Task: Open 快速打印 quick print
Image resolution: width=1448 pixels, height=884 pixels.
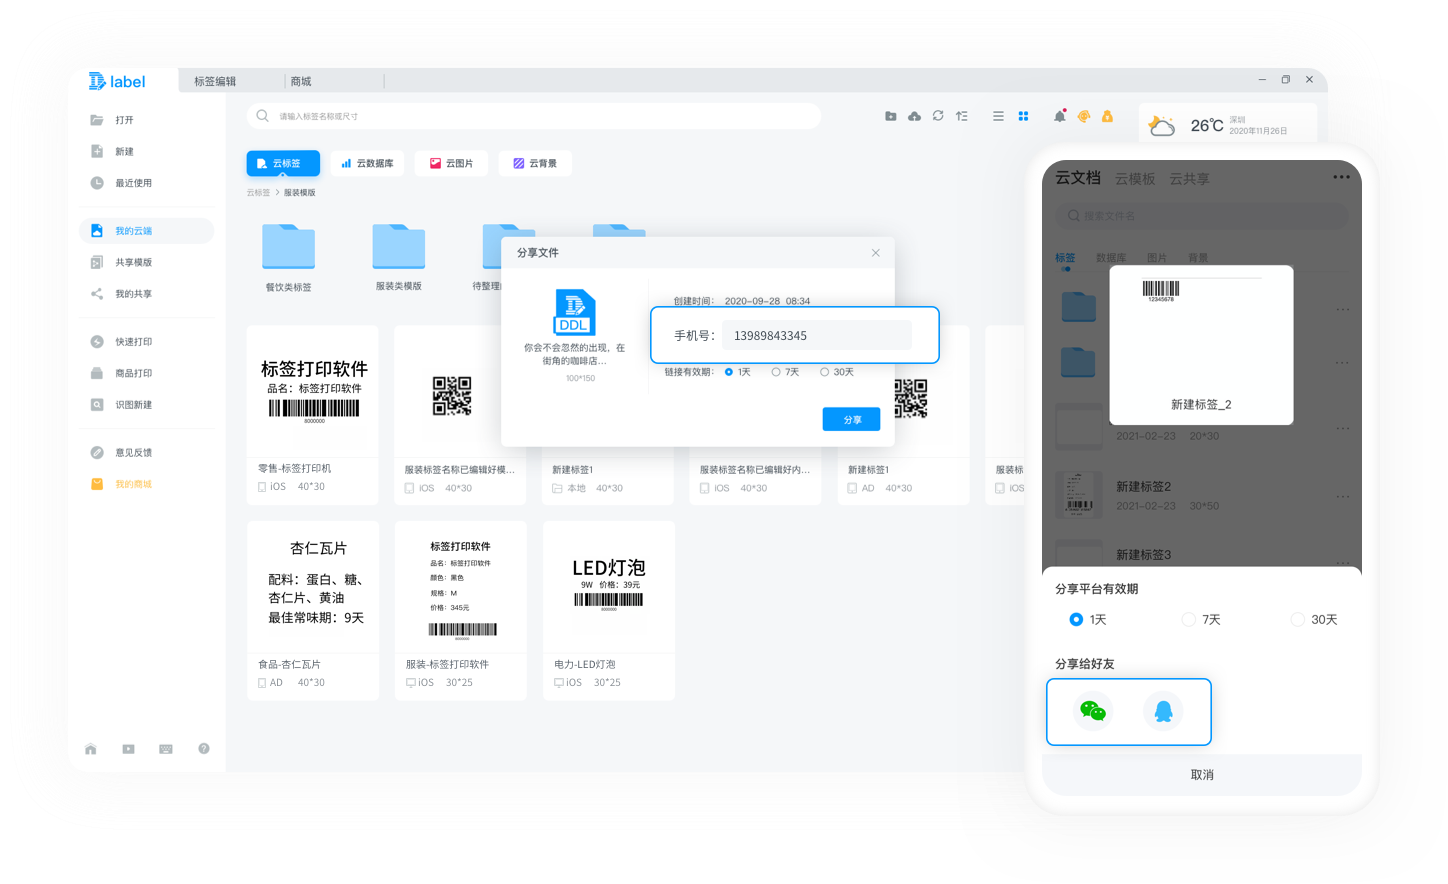Action: (121, 342)
